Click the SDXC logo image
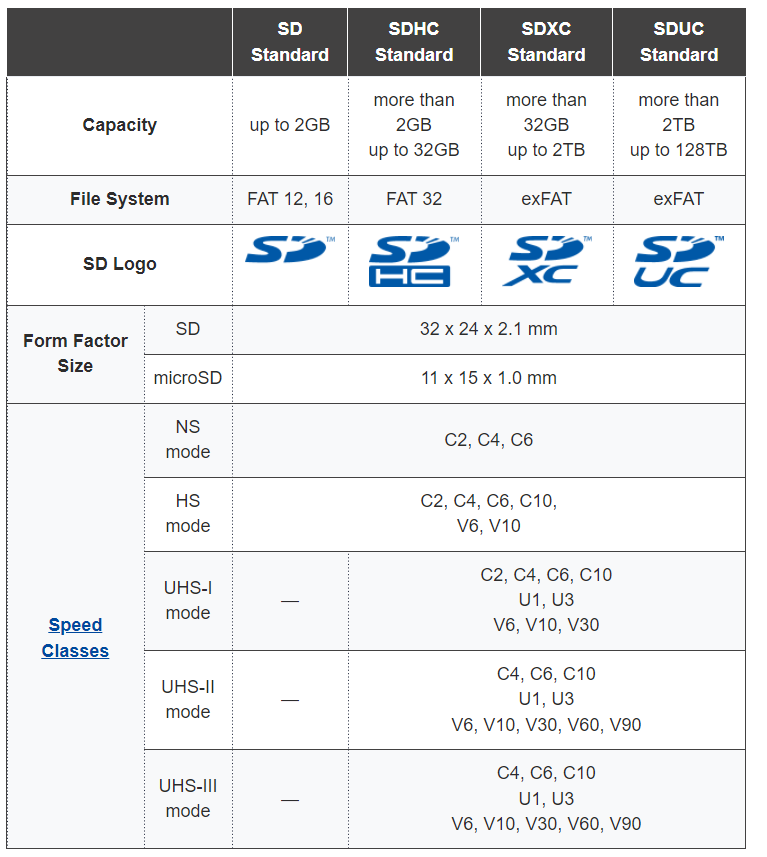The height and width of the screenshot is (857, 767). coord(546,262)
